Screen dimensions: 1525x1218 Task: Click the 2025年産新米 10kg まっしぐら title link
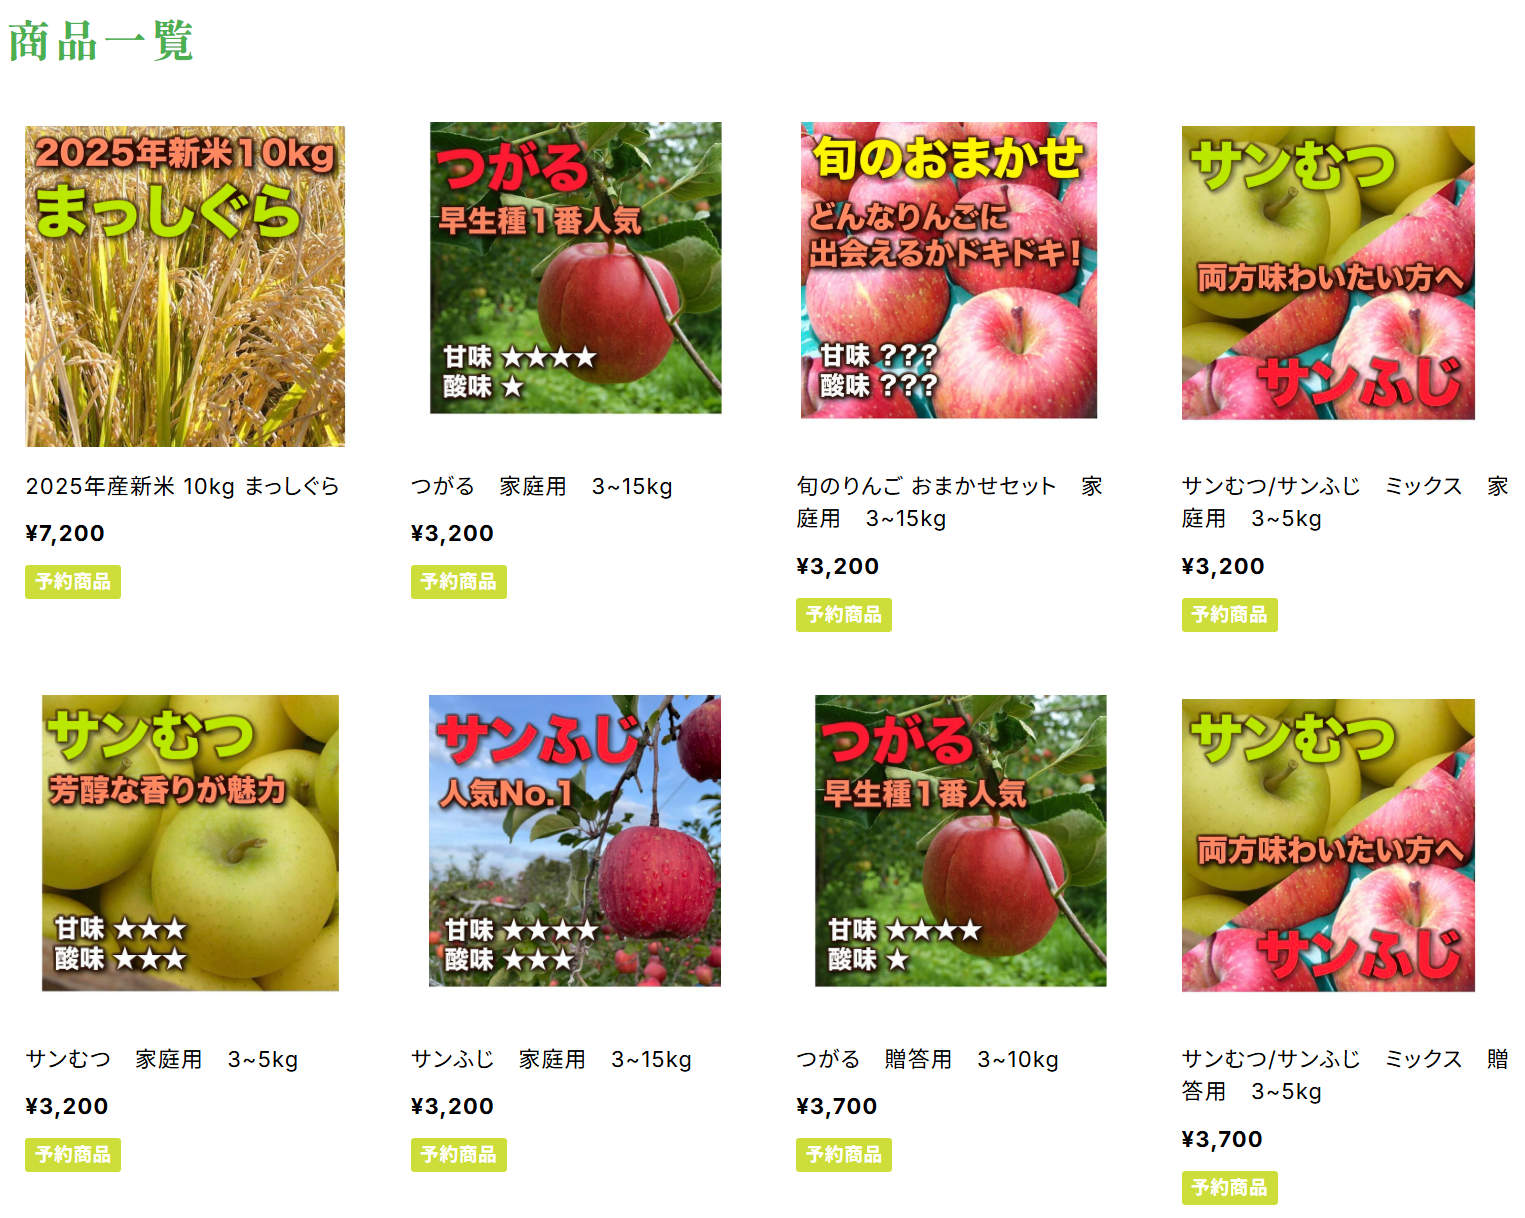pos(182,486)
